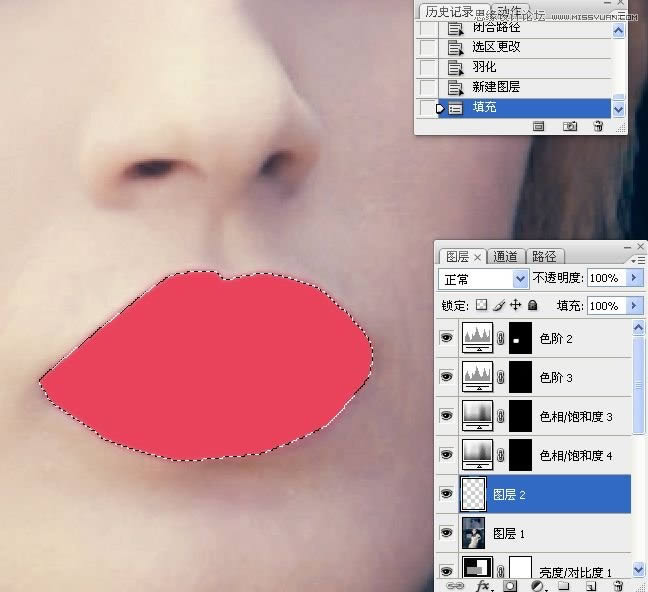Set history brush source at 羽化

(428, 67)
